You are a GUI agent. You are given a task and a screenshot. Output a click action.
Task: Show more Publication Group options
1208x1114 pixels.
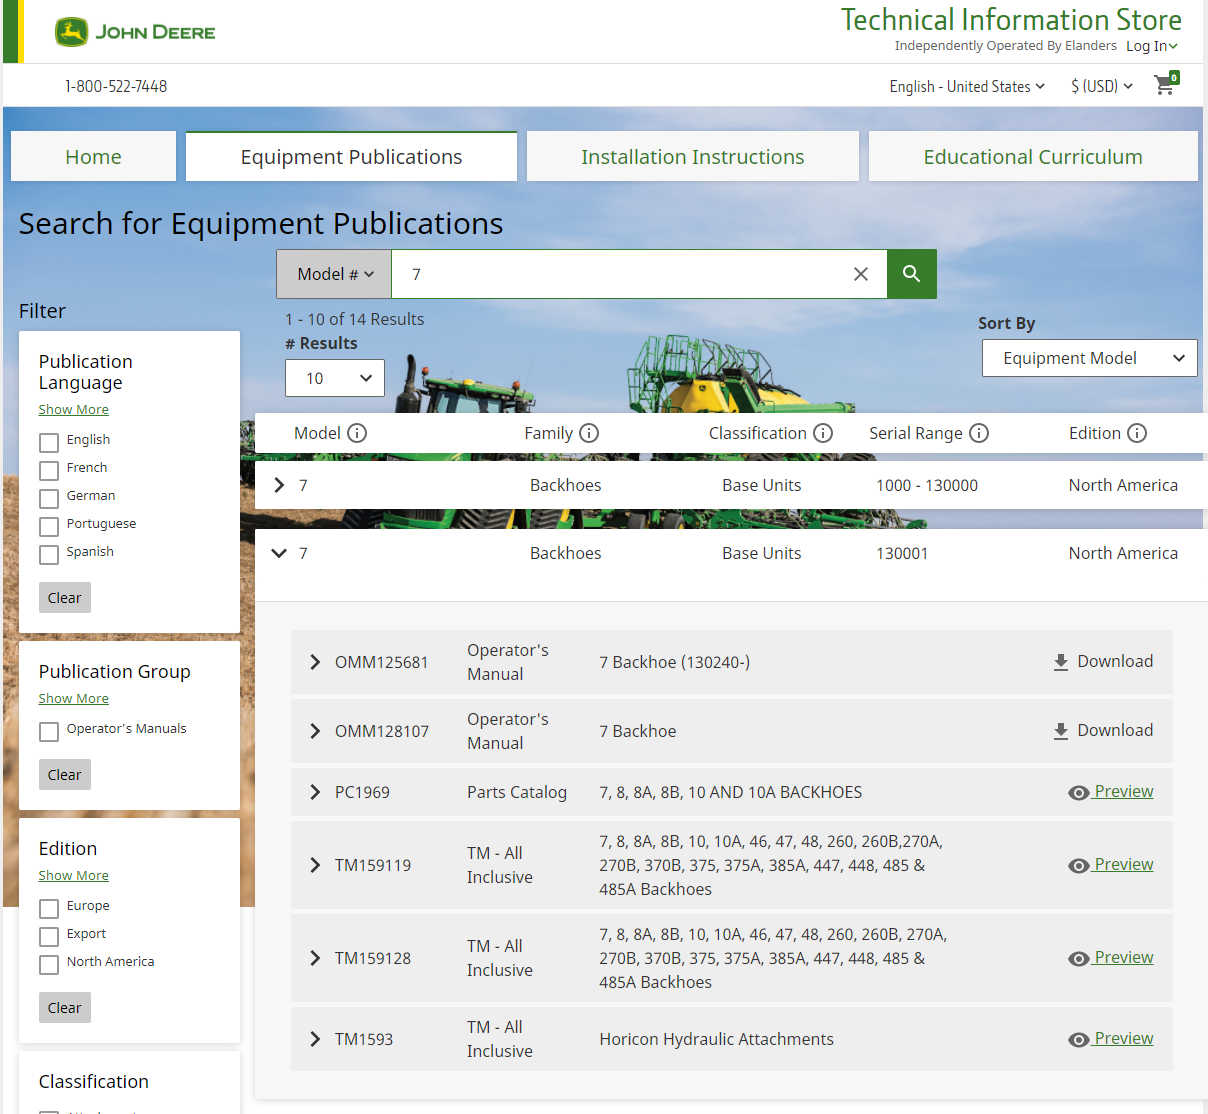tap(74, 699)
